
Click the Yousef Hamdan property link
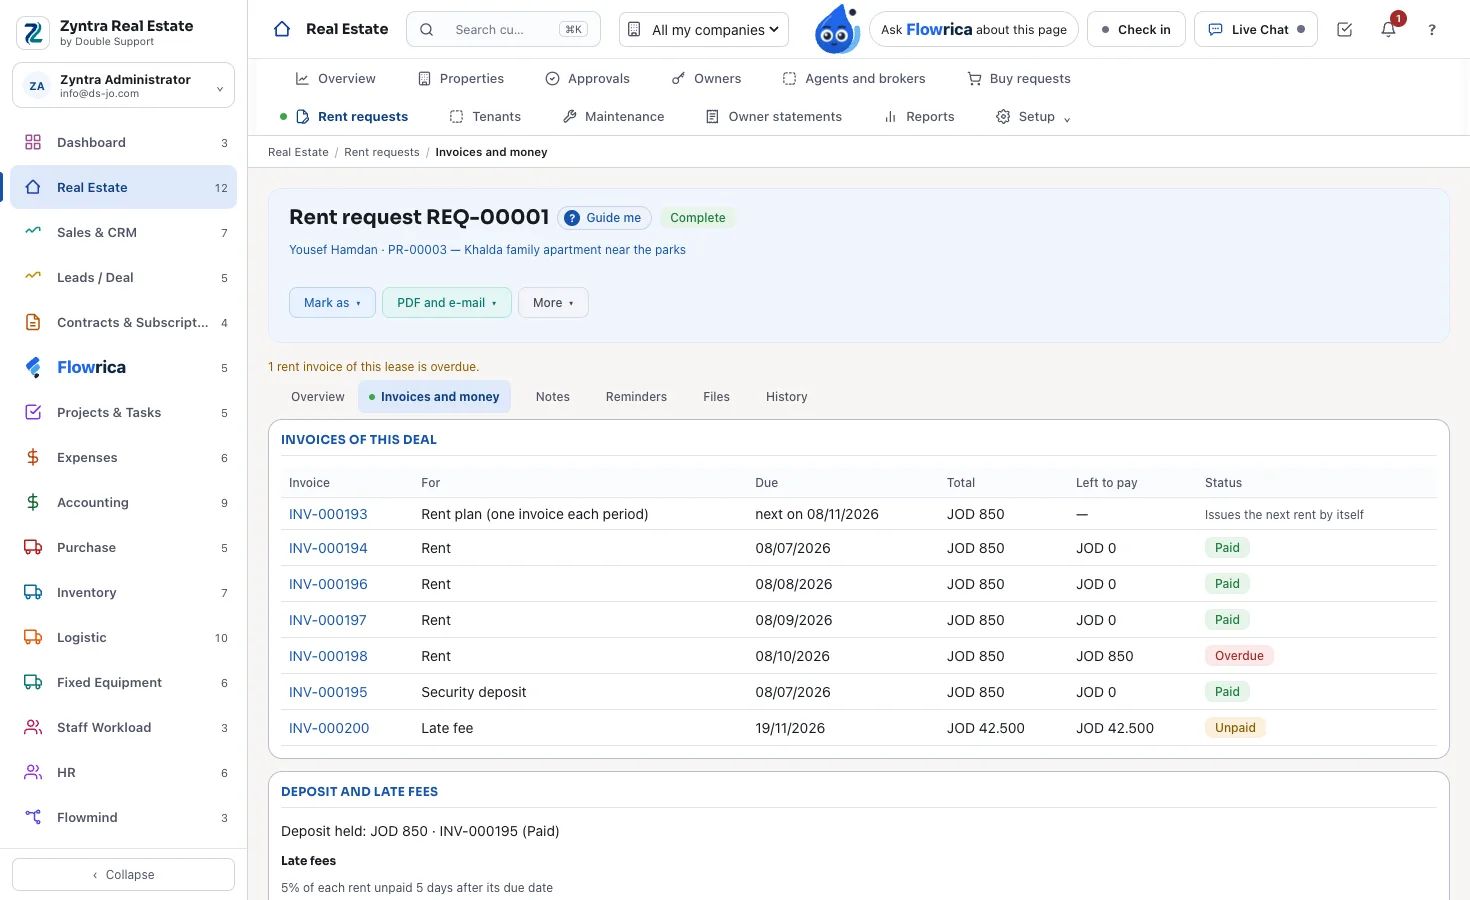tap(487, 250)
